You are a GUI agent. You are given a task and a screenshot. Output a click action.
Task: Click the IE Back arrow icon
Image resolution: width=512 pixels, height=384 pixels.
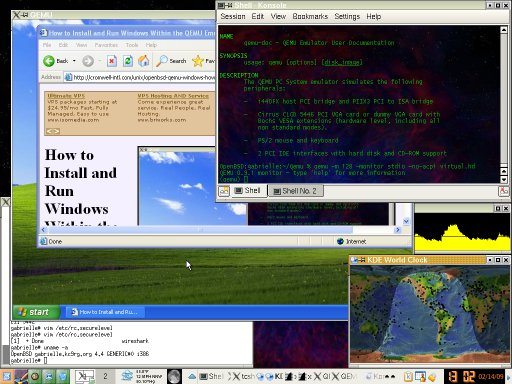pos(49,61)
